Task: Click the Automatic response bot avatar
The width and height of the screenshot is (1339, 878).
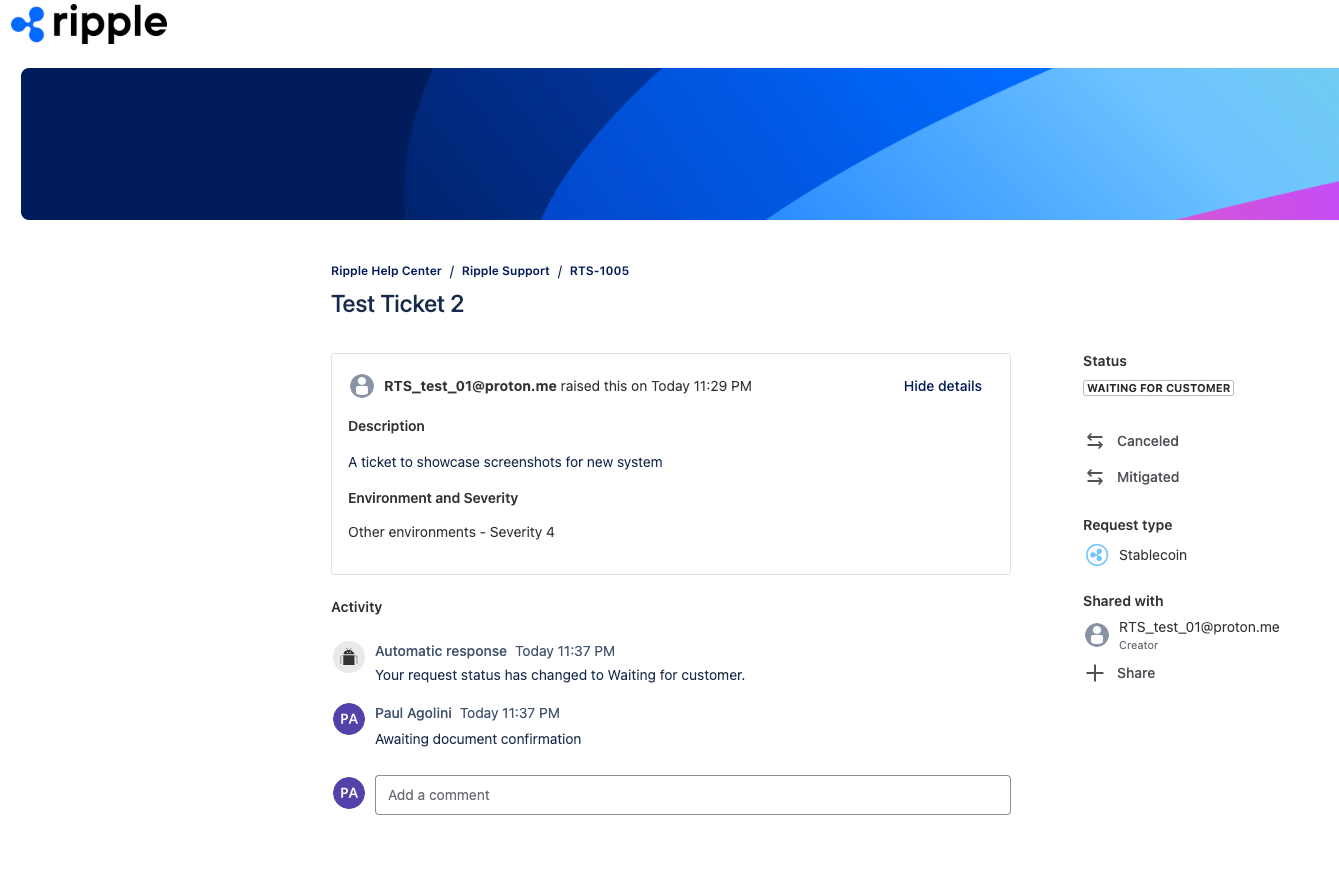Action: tap(348, 657)
